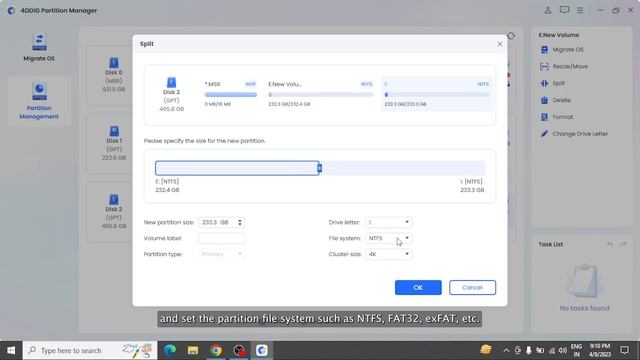Select the Disk 2 icon in background list
640x360 pixels.
pyautogui.click(x=114, y=199)
